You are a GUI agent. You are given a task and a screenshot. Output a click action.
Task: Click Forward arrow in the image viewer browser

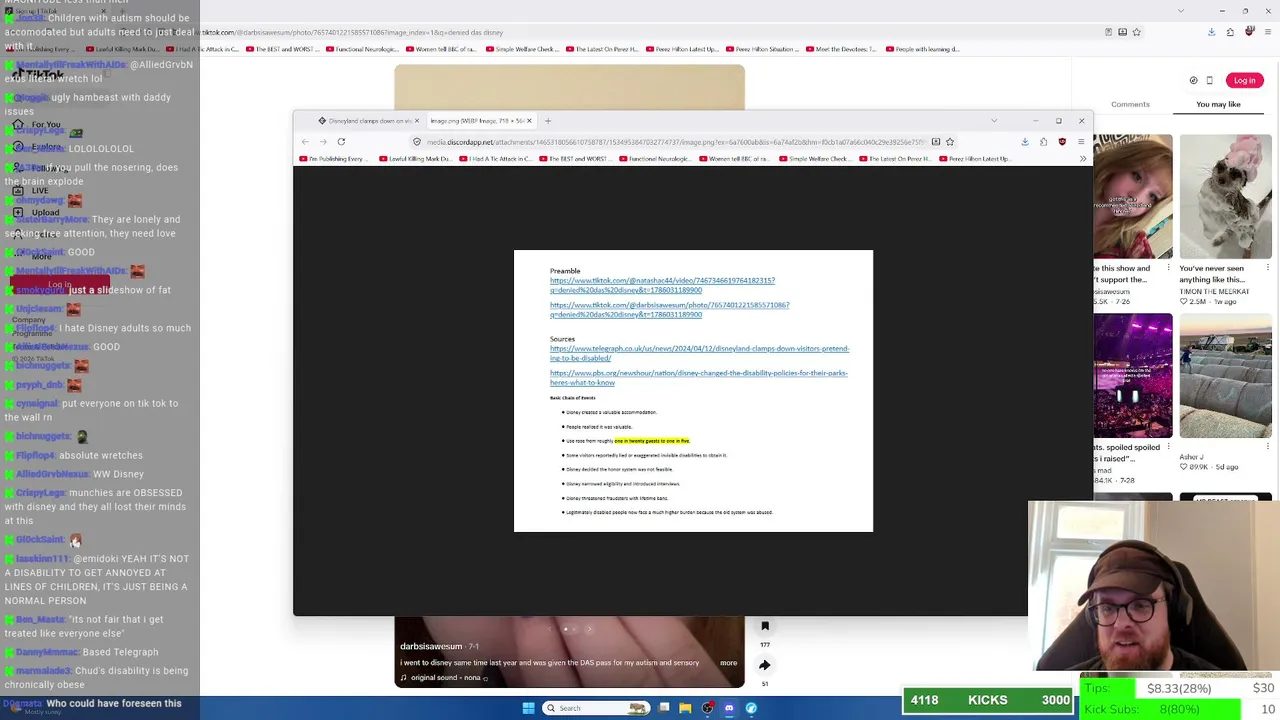323,142
